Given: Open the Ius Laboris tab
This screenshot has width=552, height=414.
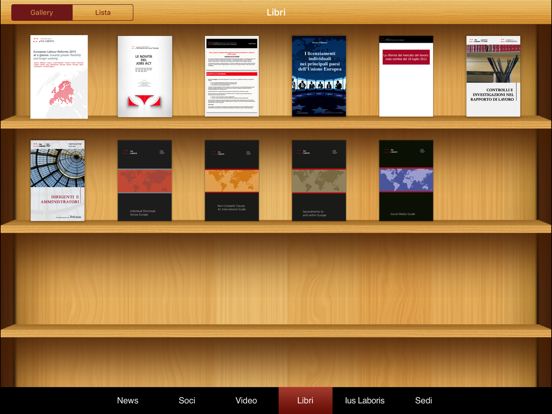Looking at the screenshot, I should pos(365,401).
